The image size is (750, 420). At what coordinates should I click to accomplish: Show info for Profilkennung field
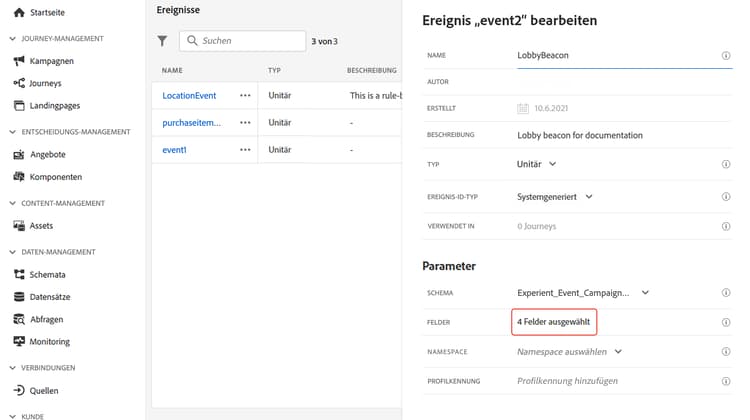click(726, 381)
